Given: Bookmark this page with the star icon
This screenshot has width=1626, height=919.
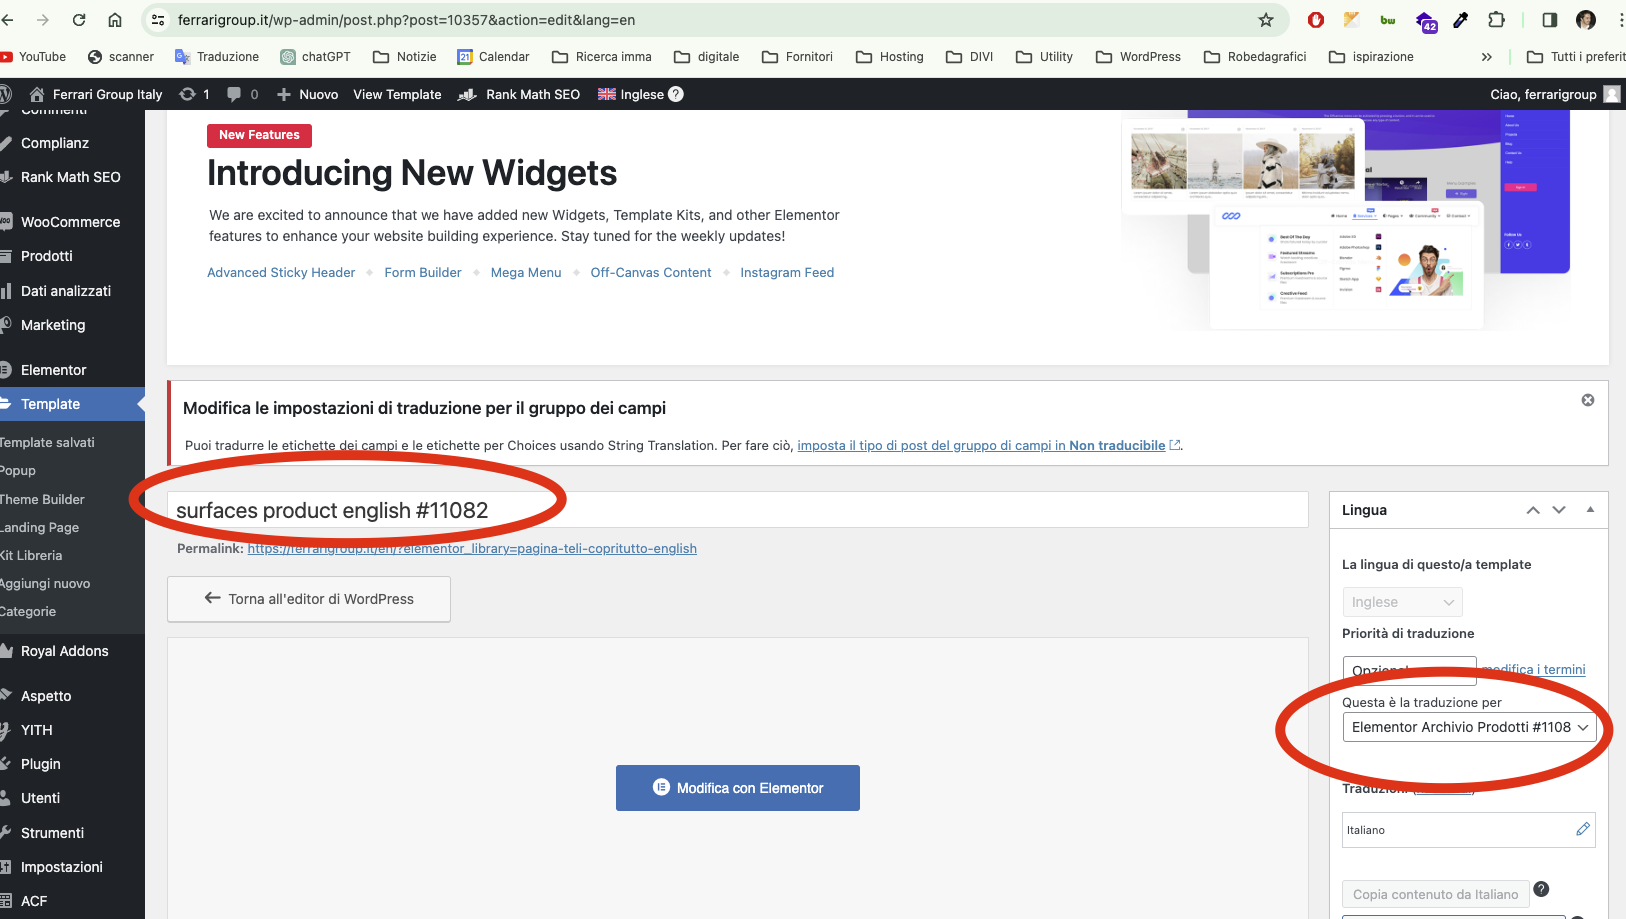Looking at the screenshot, I should pyautogui.click(x=1266, y=20).
